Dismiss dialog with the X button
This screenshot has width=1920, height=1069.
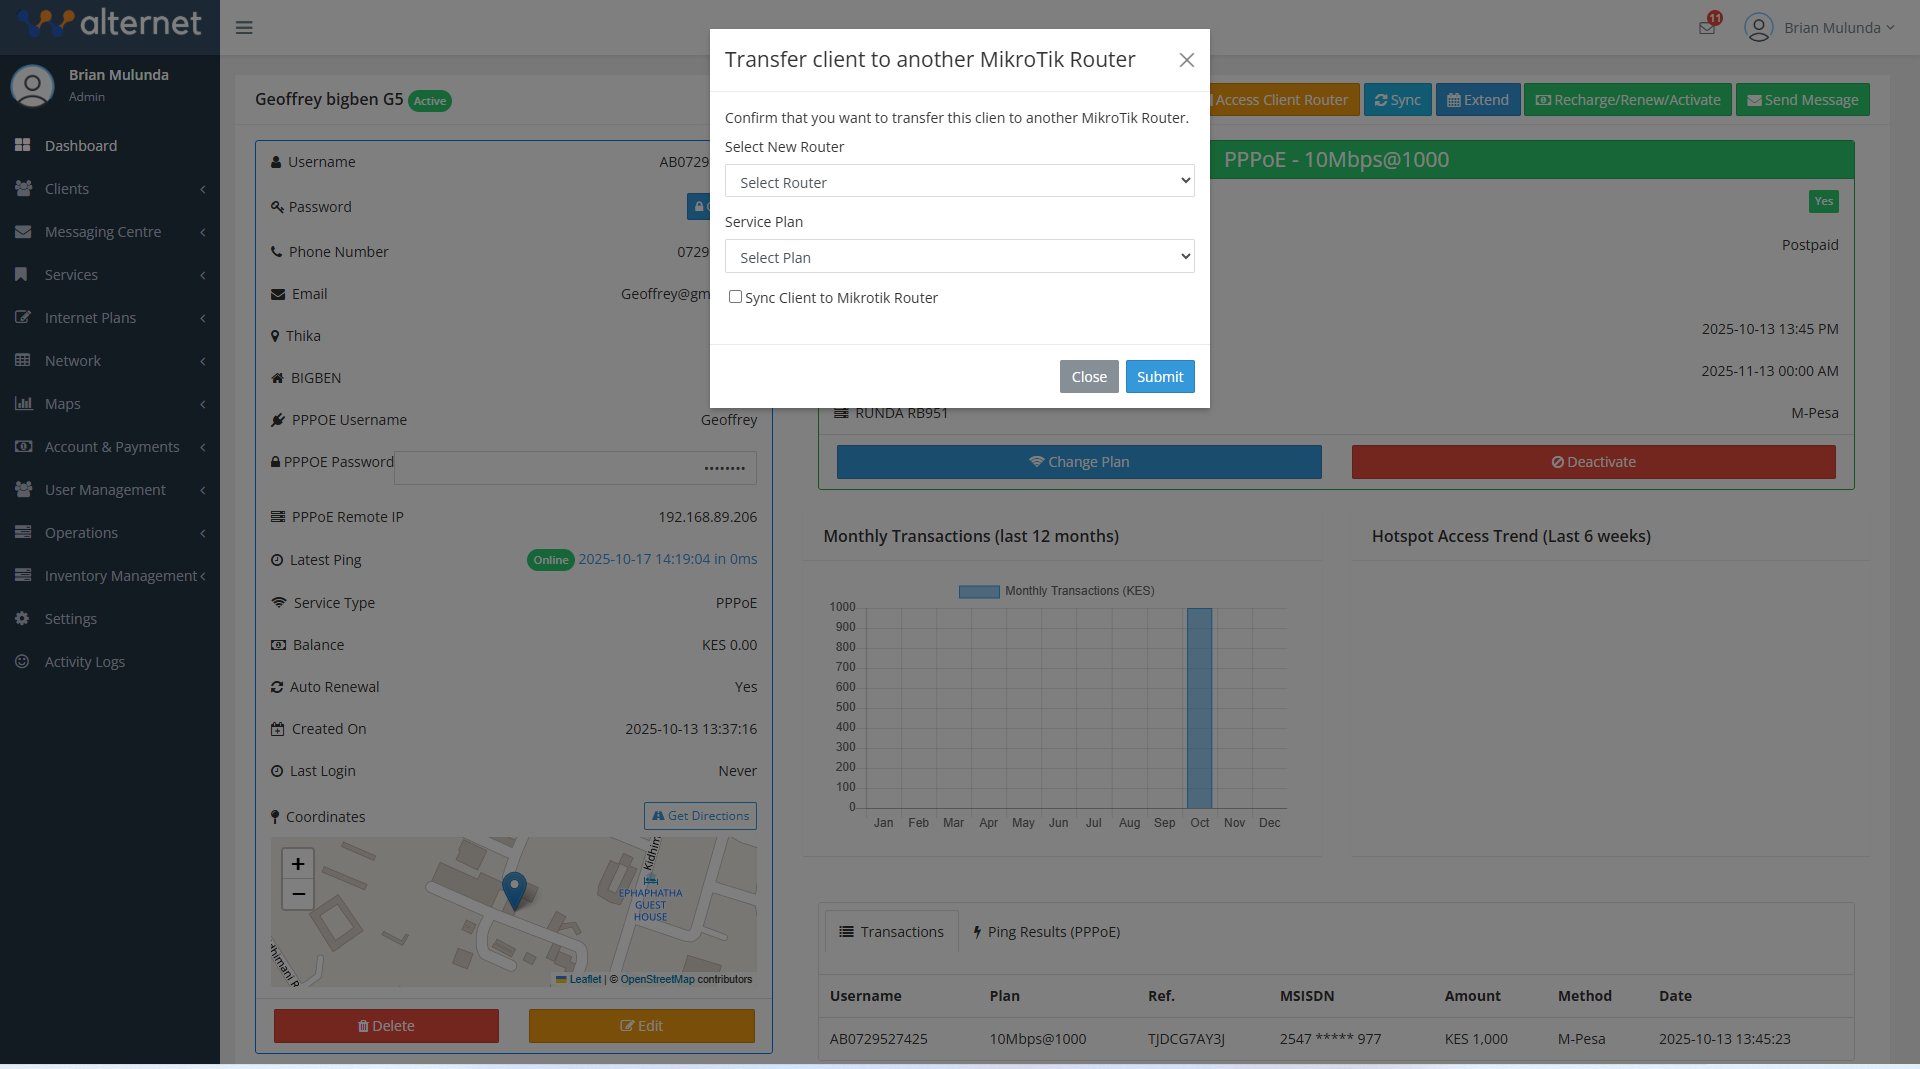pos(1186,60)
